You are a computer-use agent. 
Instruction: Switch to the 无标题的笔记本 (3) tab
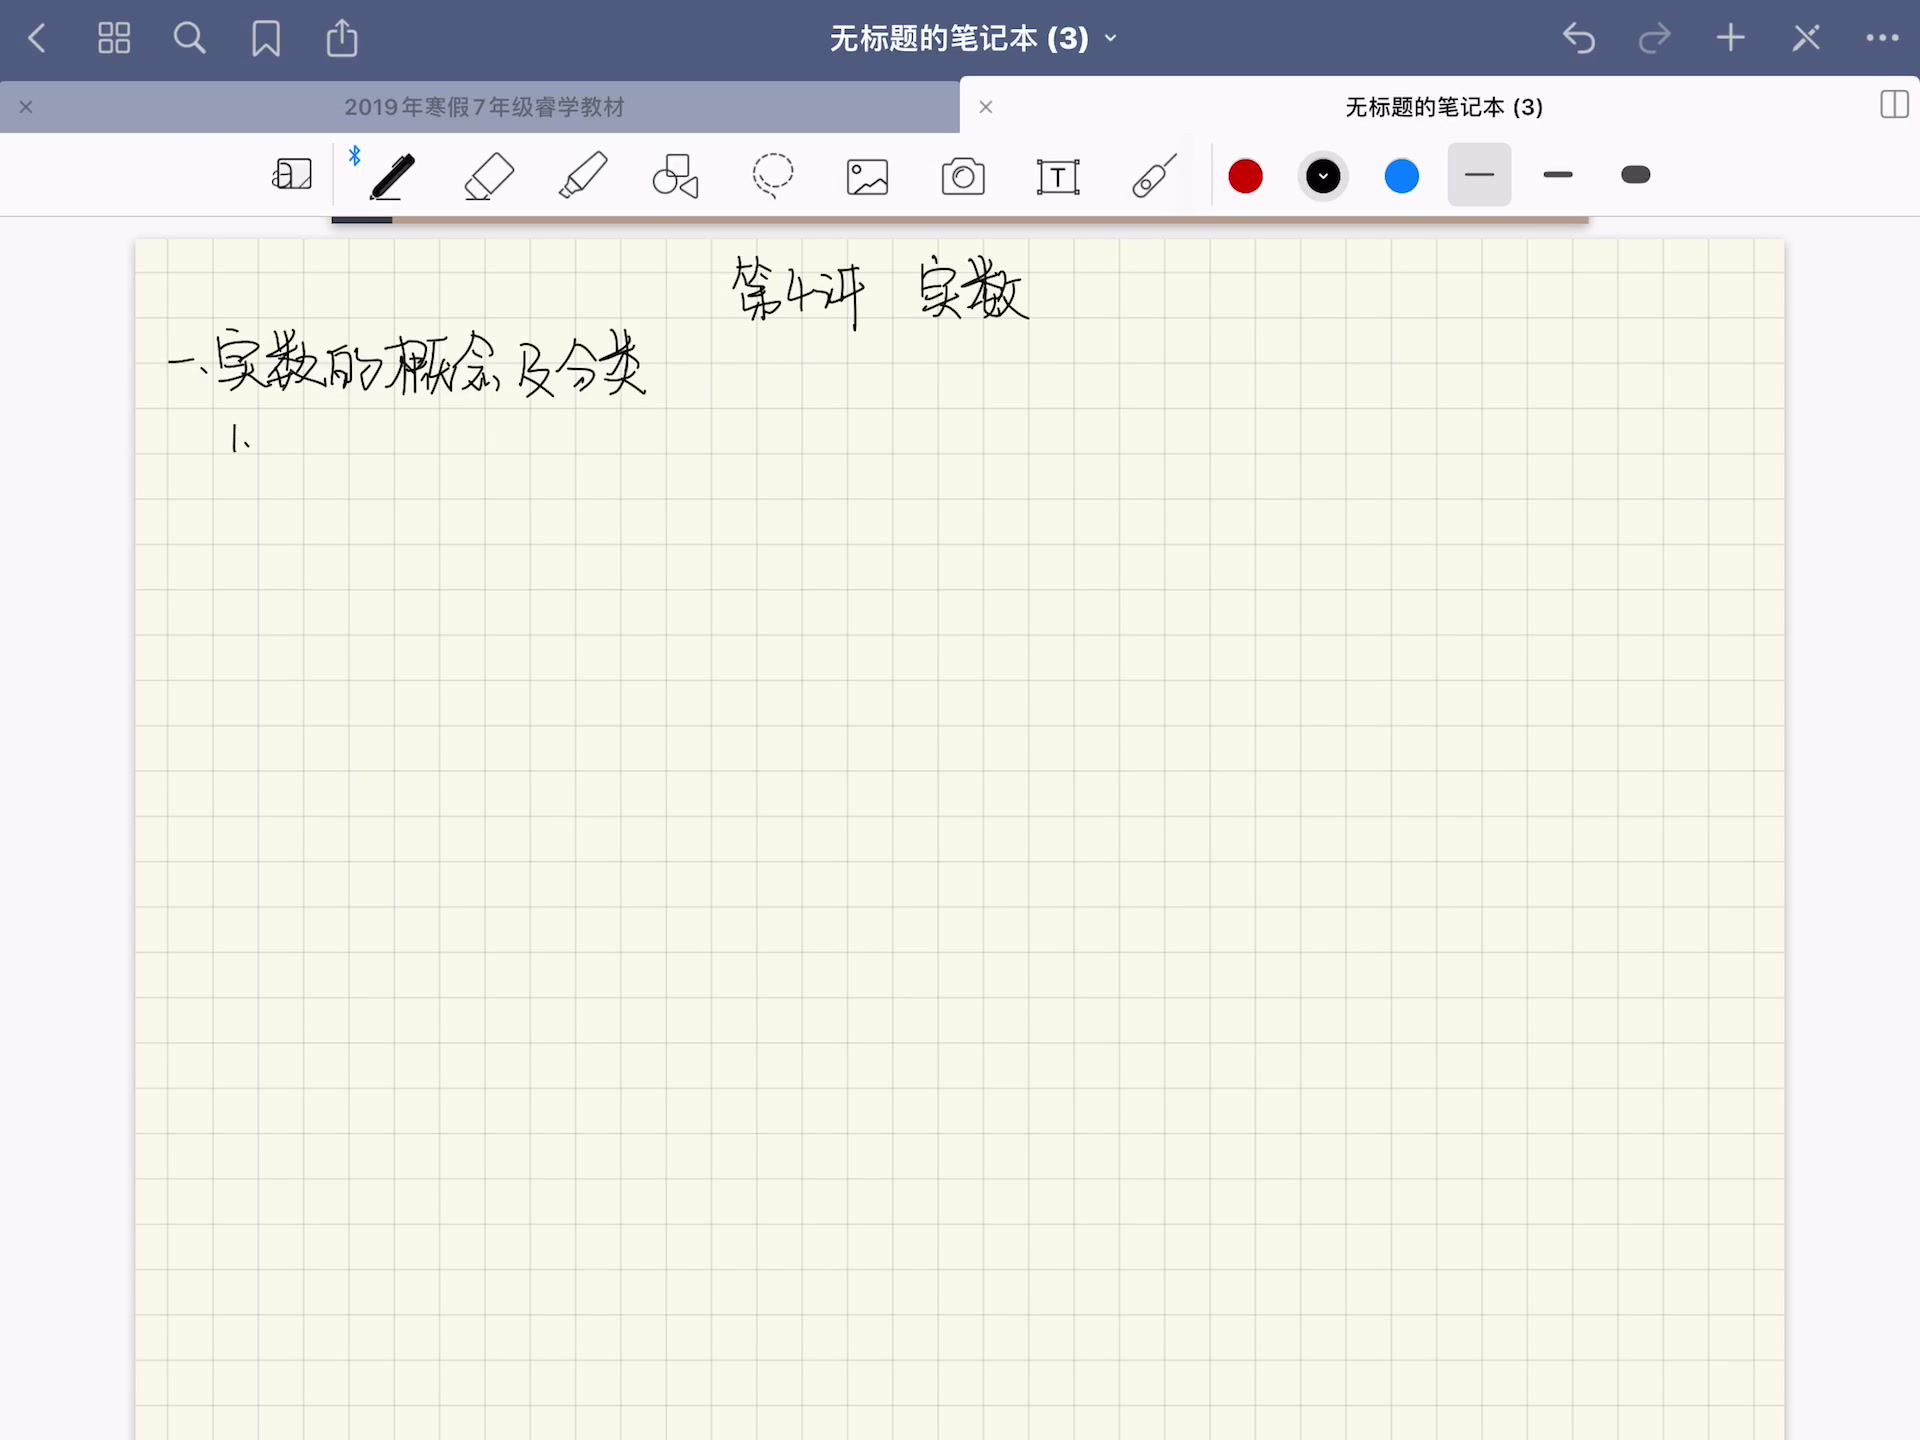click(1443, 107)
